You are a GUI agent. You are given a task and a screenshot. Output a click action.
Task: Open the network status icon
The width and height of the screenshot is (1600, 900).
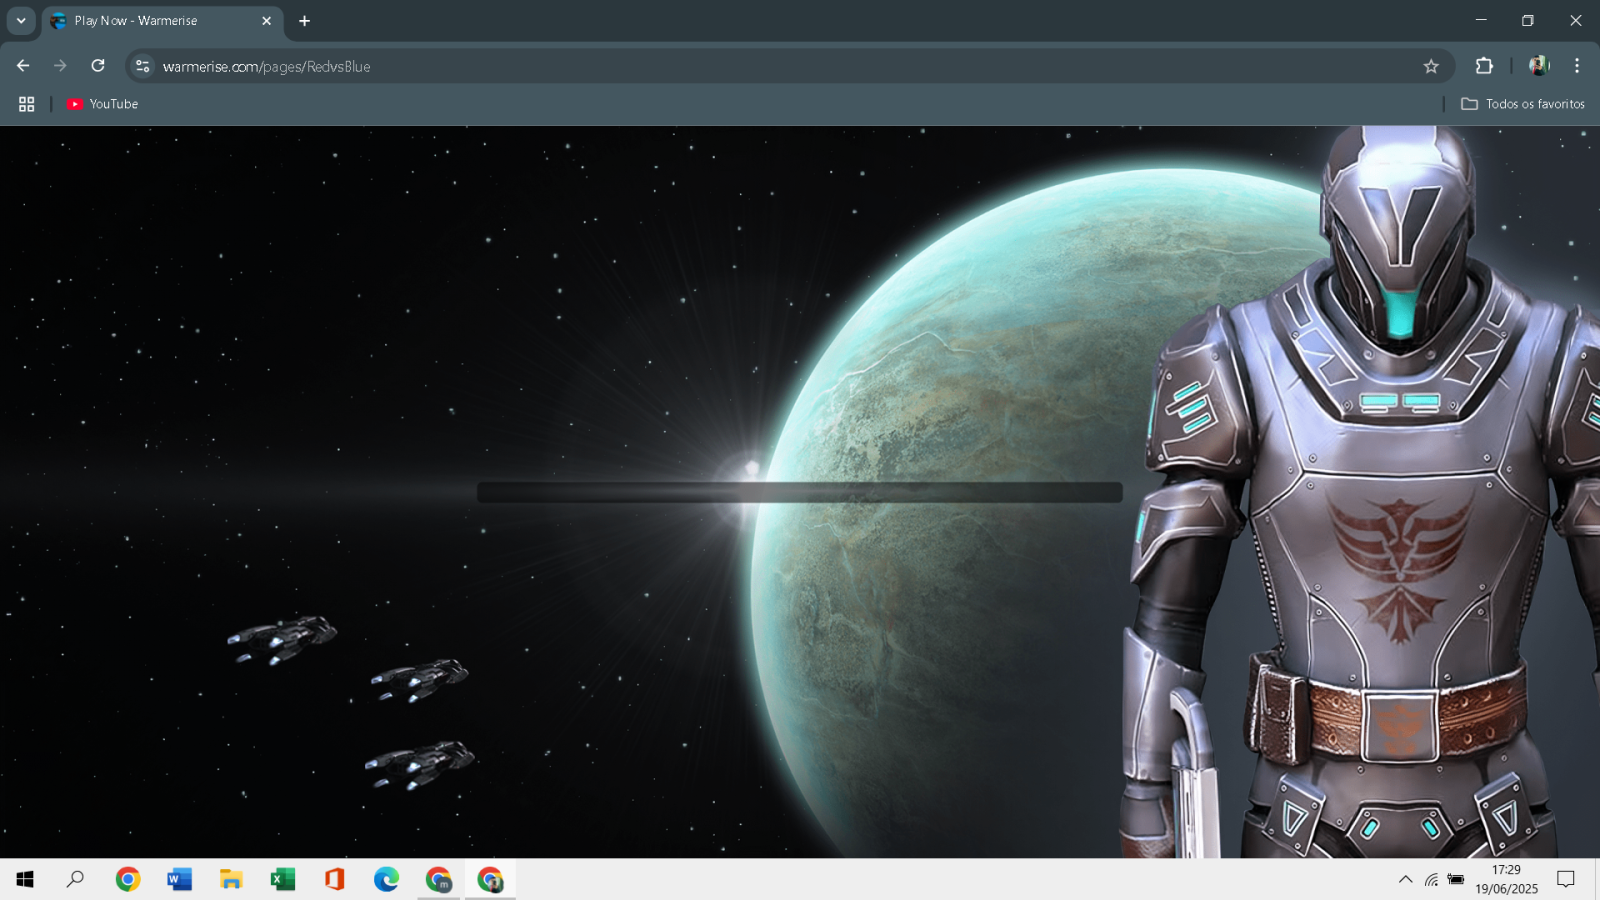click(1432, 879)
